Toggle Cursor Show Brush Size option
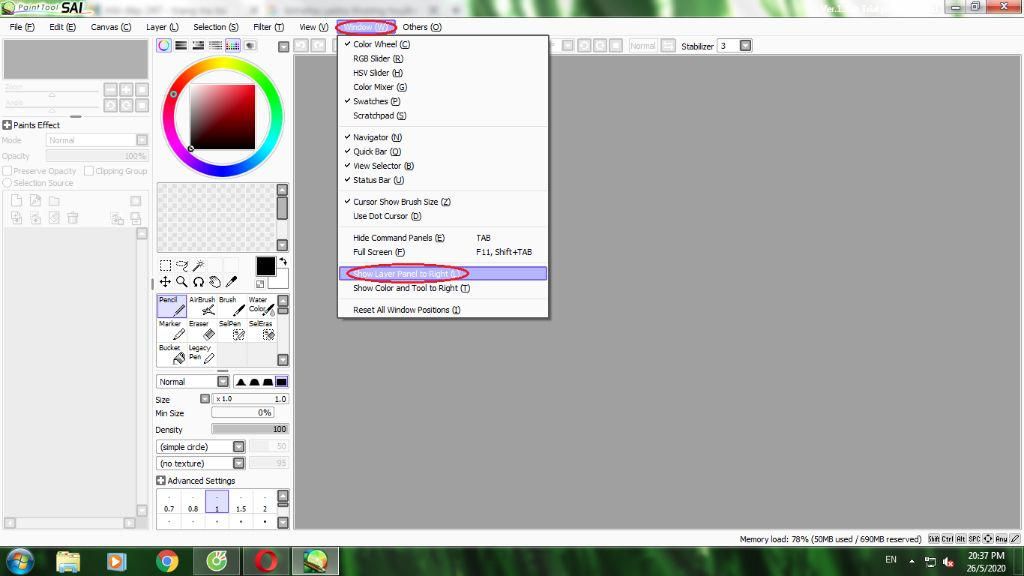Screen dimensions: 1024x576 (443, 202)
